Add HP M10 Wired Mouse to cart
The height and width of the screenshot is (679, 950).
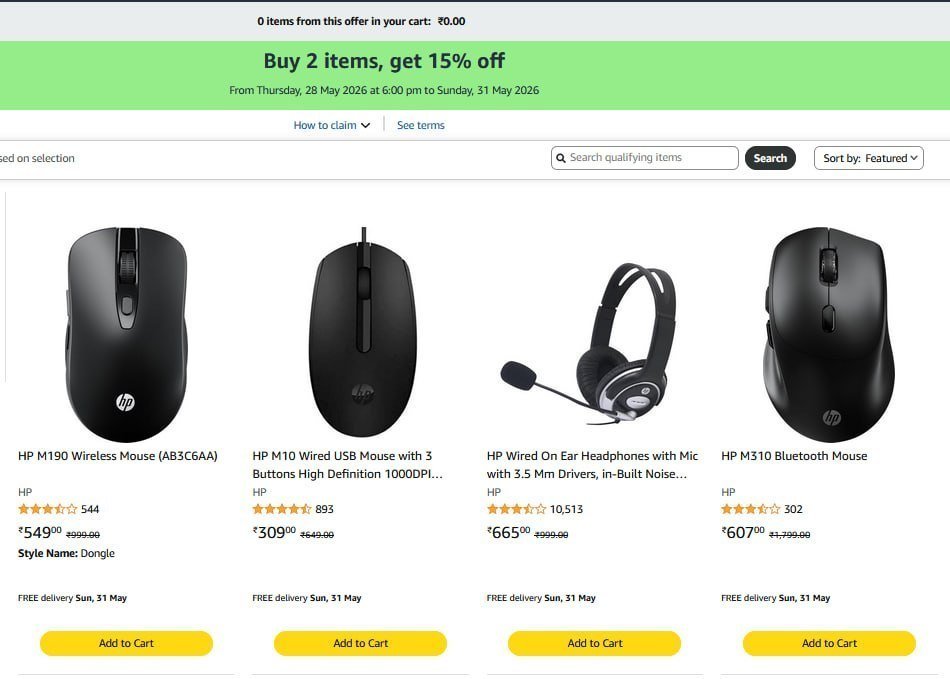[x=360, y=643]
